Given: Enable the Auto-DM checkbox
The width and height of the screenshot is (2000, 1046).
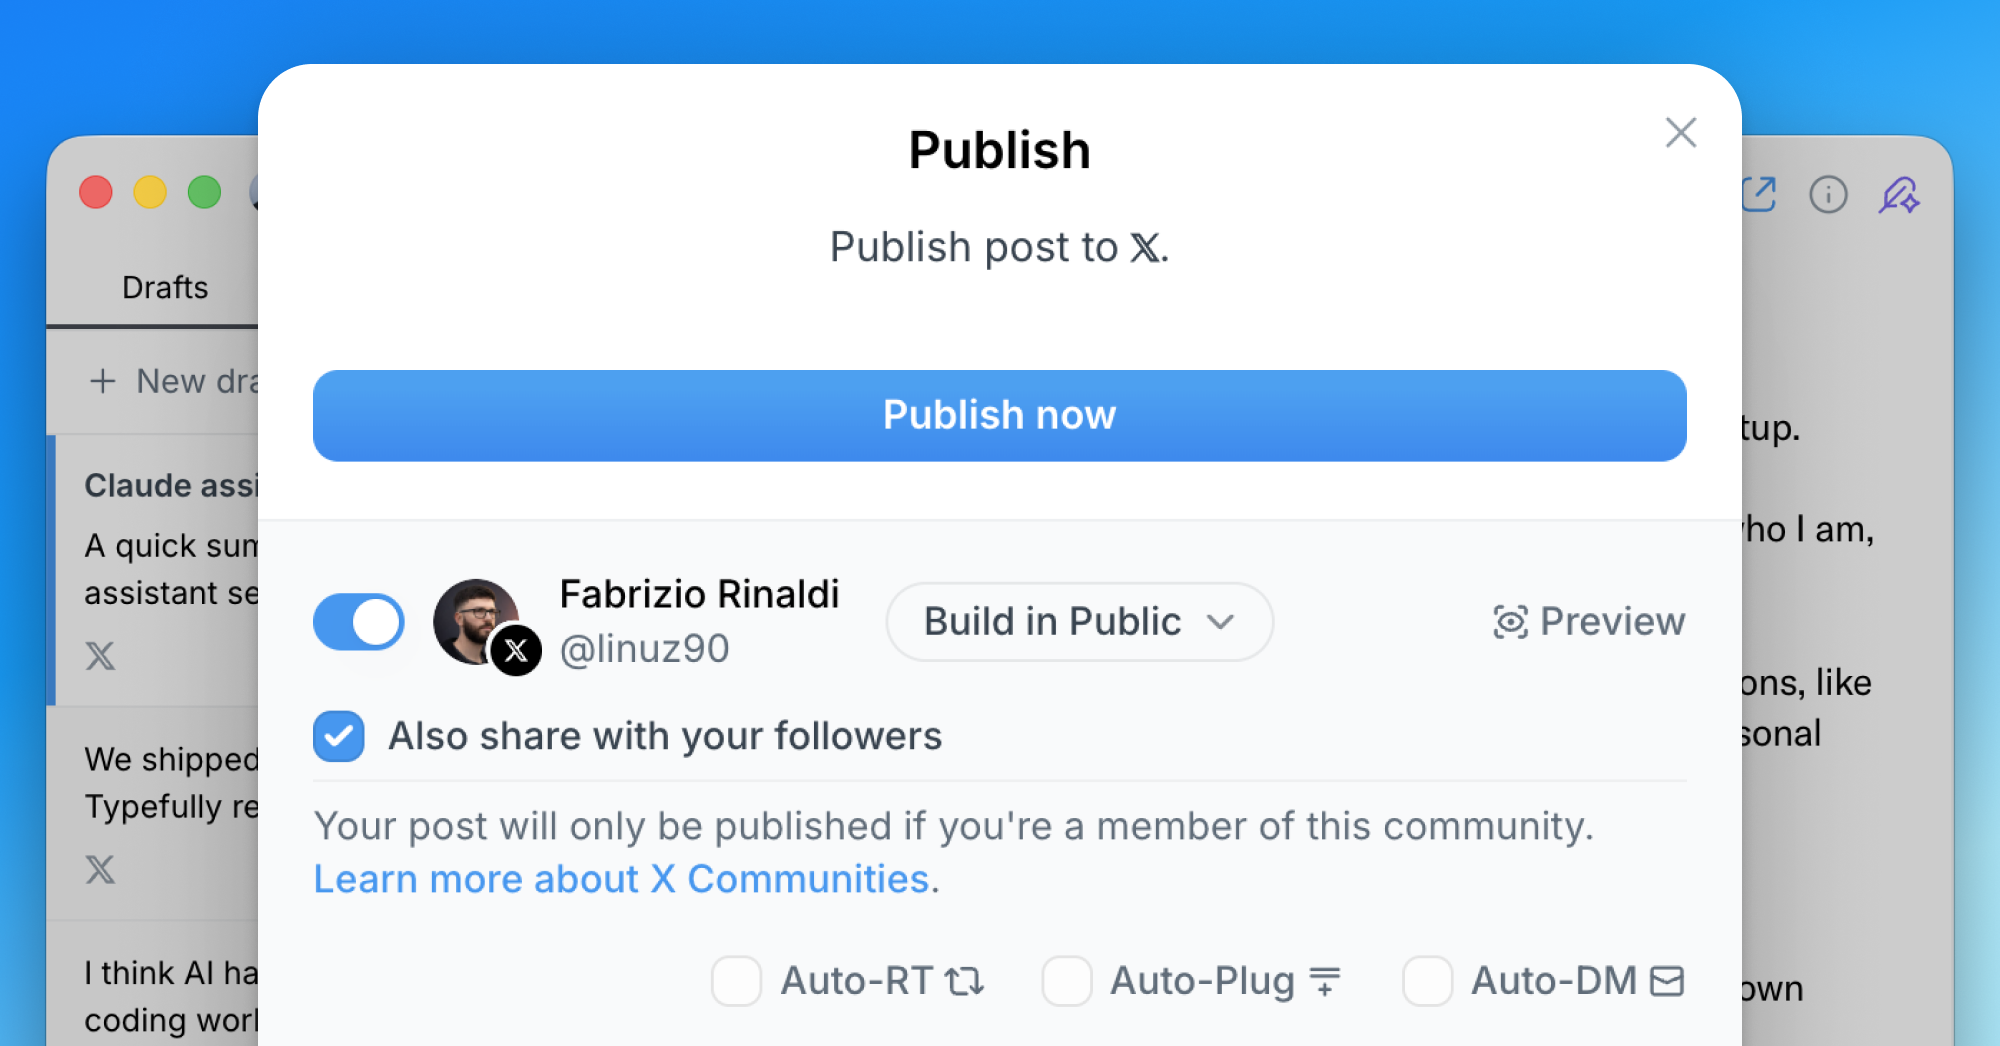Looking at the screenshot, I should pos(1427,981).
